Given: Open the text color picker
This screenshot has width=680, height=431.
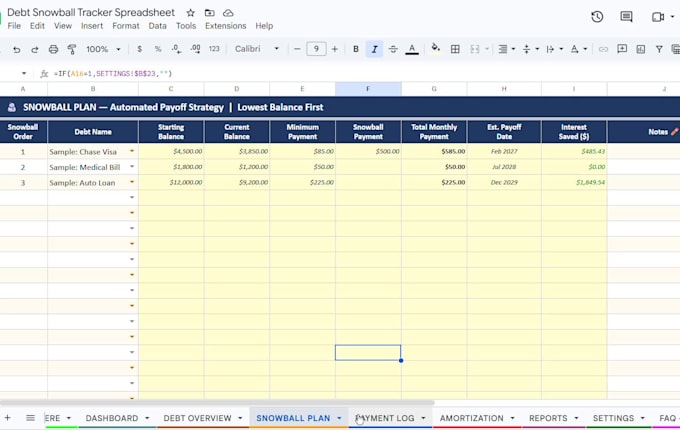Looking at the screenshot, I should (x=412, y=49).
